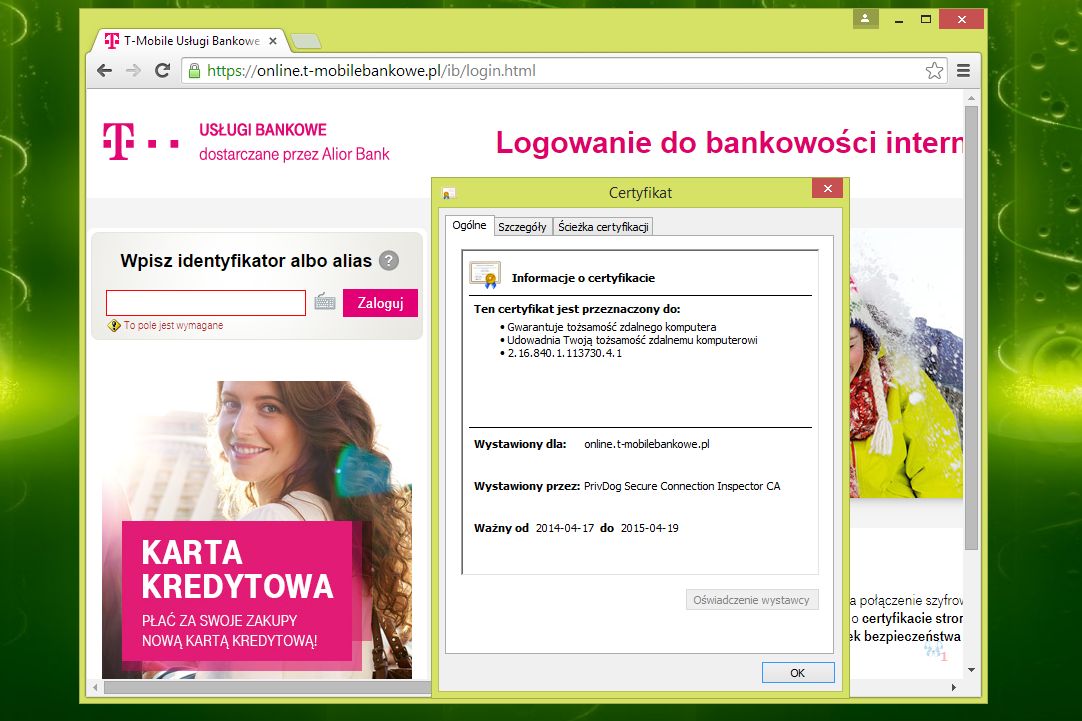This screenshot has height=721, width=1082.
Task: Confirm the certificate dialog with OK
Action: (798, 673)
